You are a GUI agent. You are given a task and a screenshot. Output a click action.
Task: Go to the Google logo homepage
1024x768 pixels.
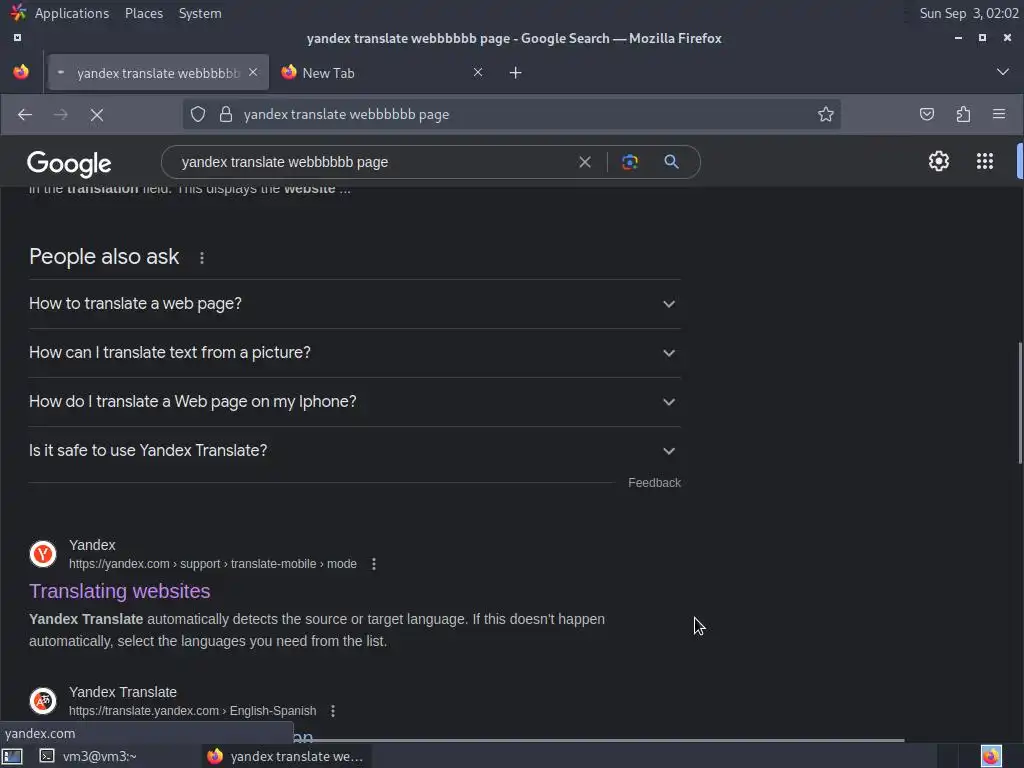(x=69, y=163)
